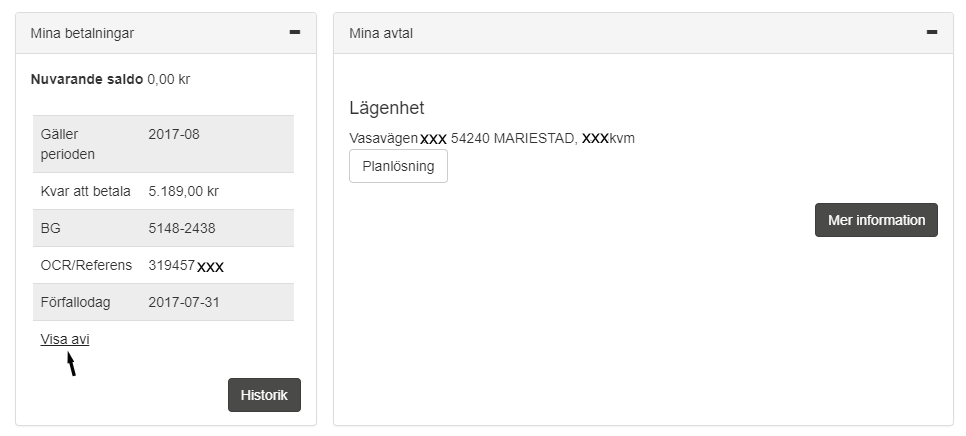Select the 5.189,00 kr amount
966x436 pixels.
pyautogui.click(x=184, y=191)
